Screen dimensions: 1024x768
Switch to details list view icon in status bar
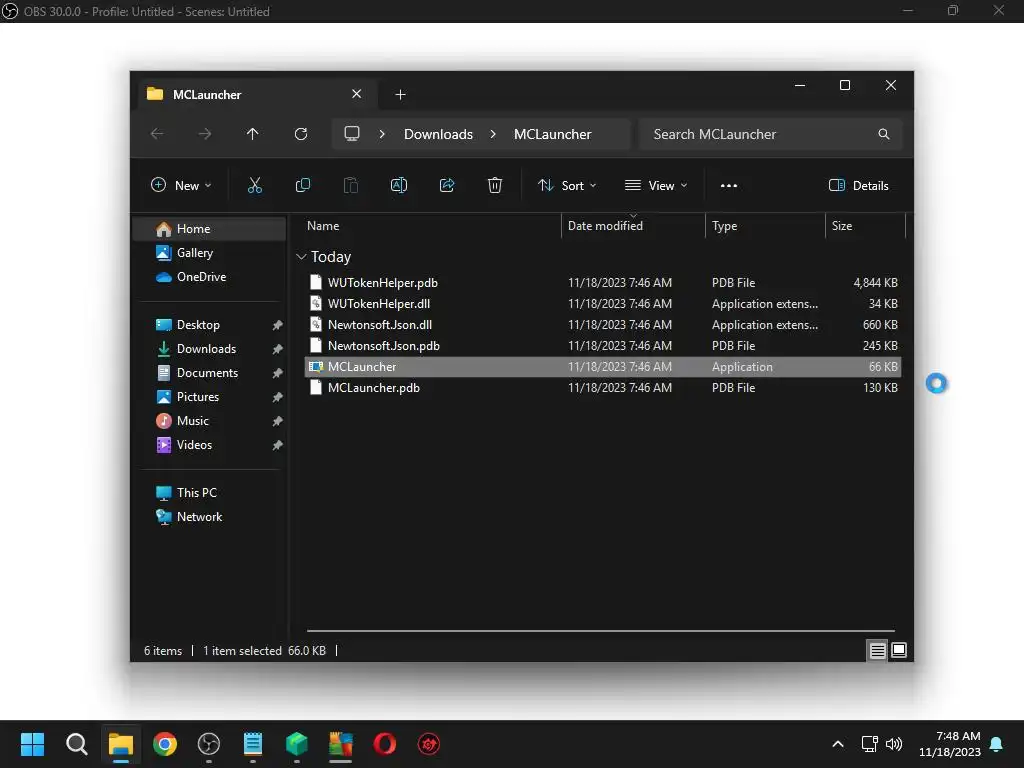(x=877, y=650)
